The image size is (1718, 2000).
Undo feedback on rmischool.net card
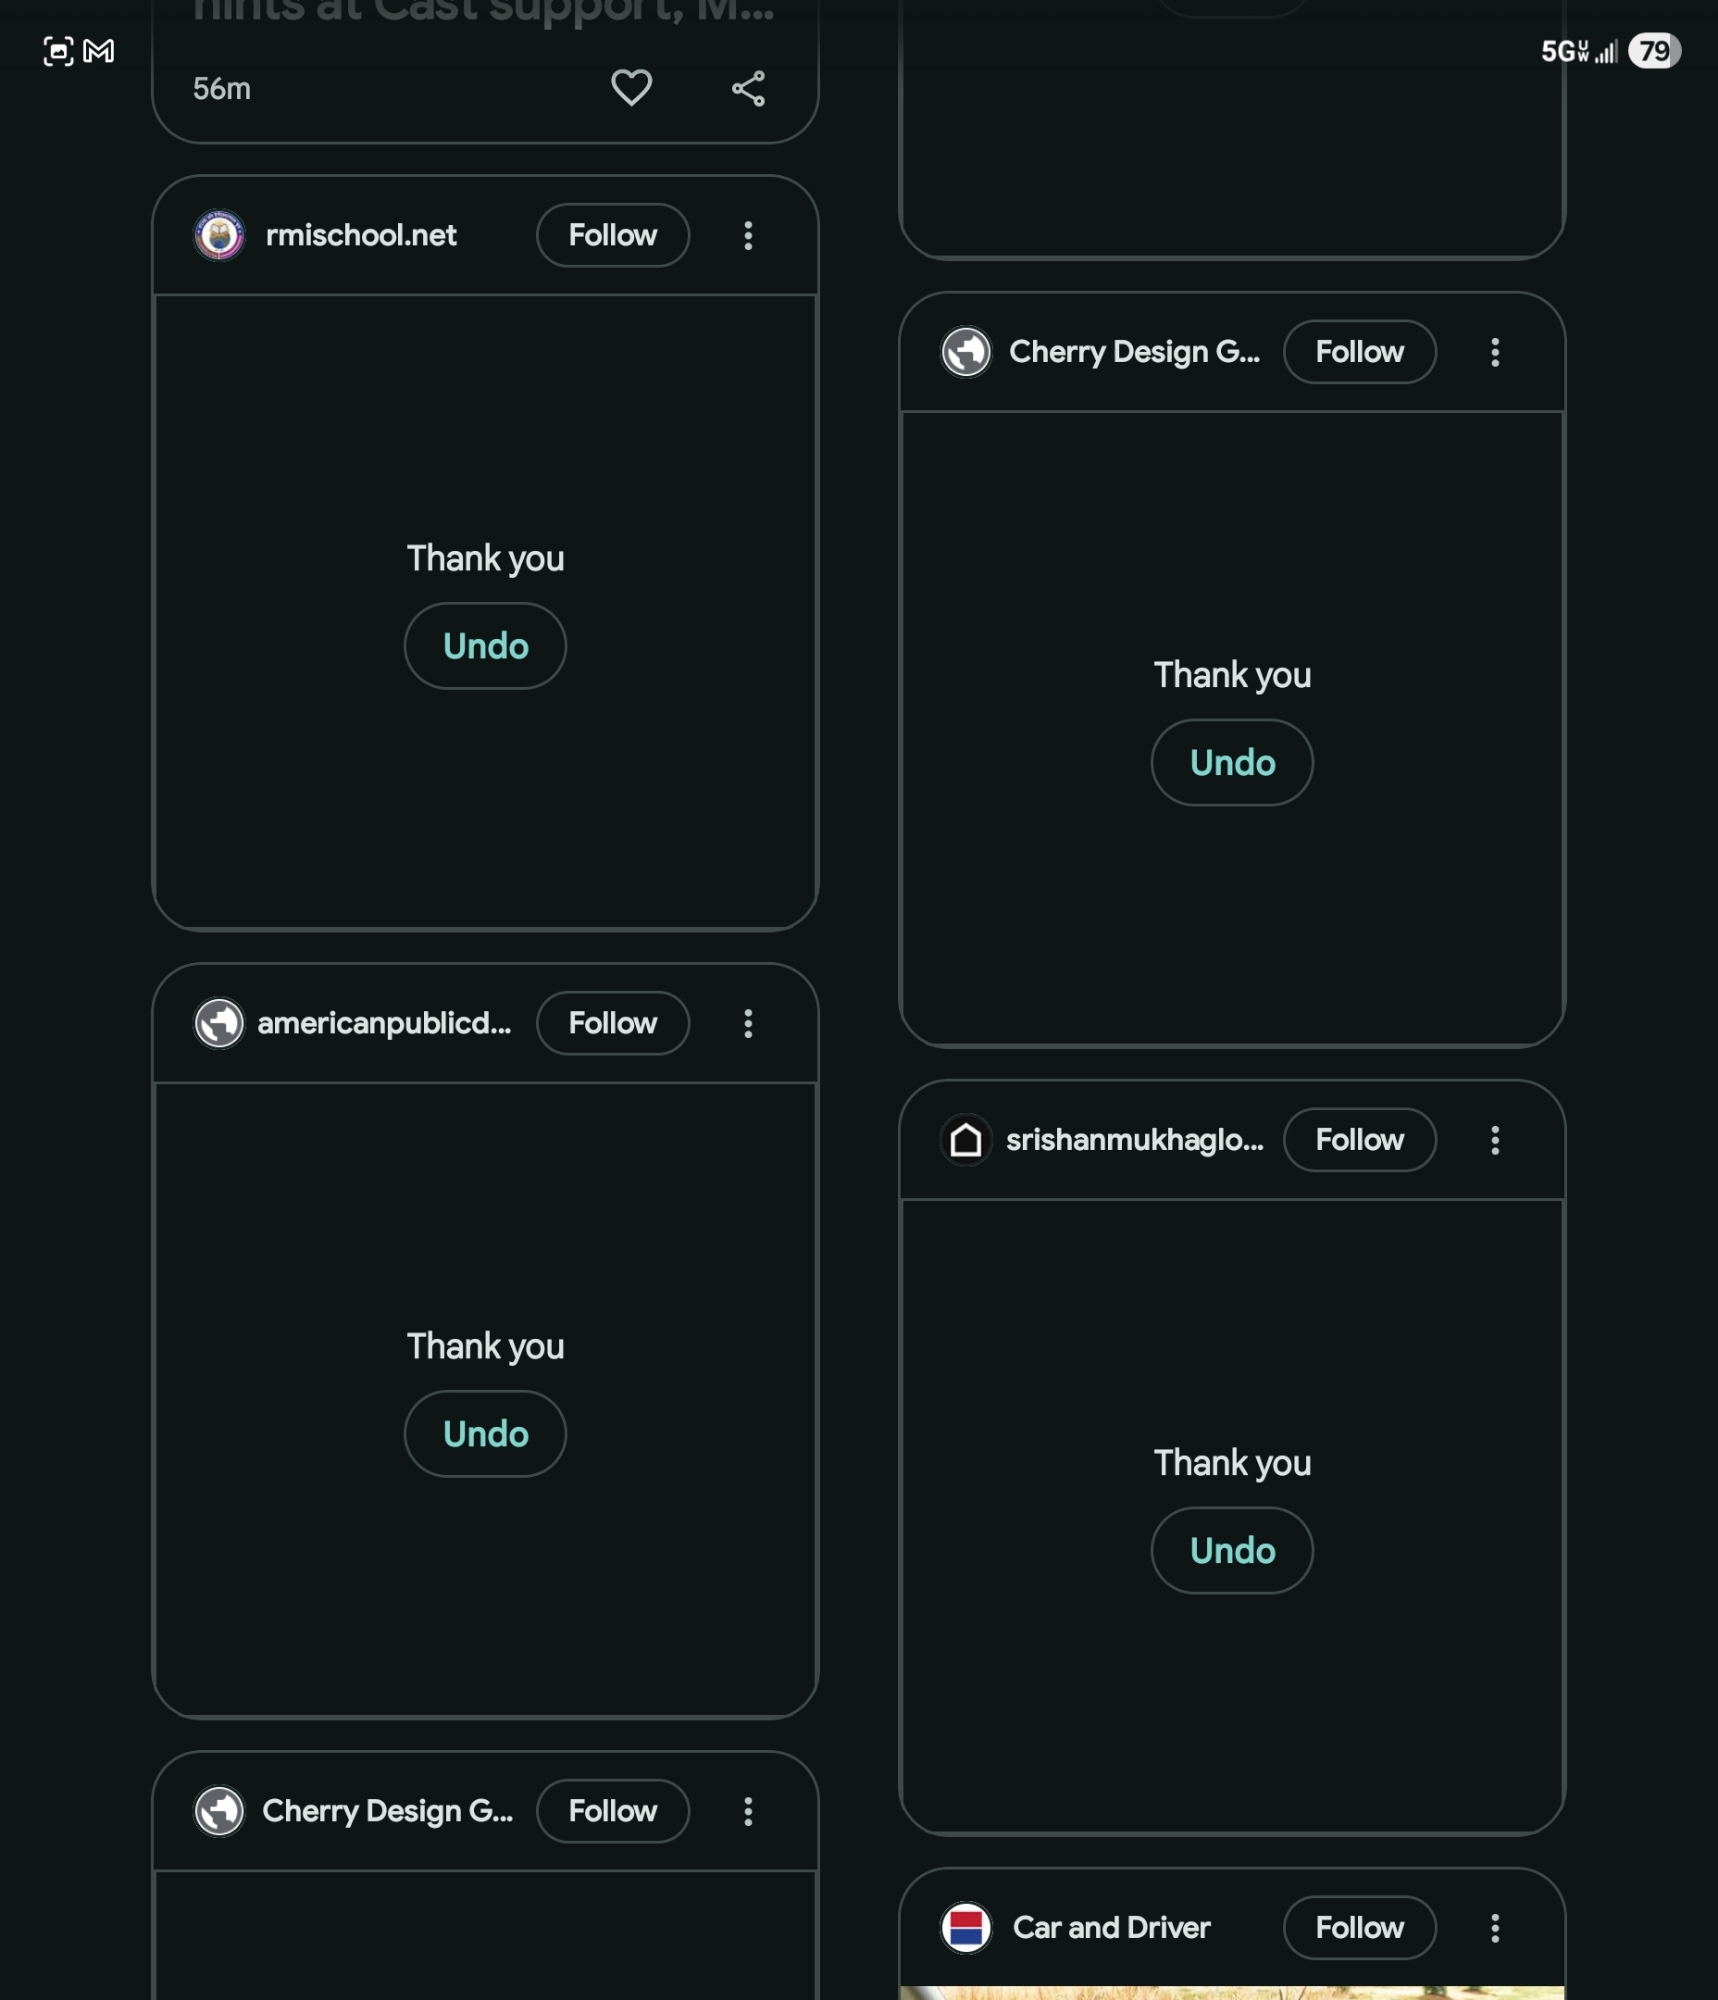[x=485, y=646]
